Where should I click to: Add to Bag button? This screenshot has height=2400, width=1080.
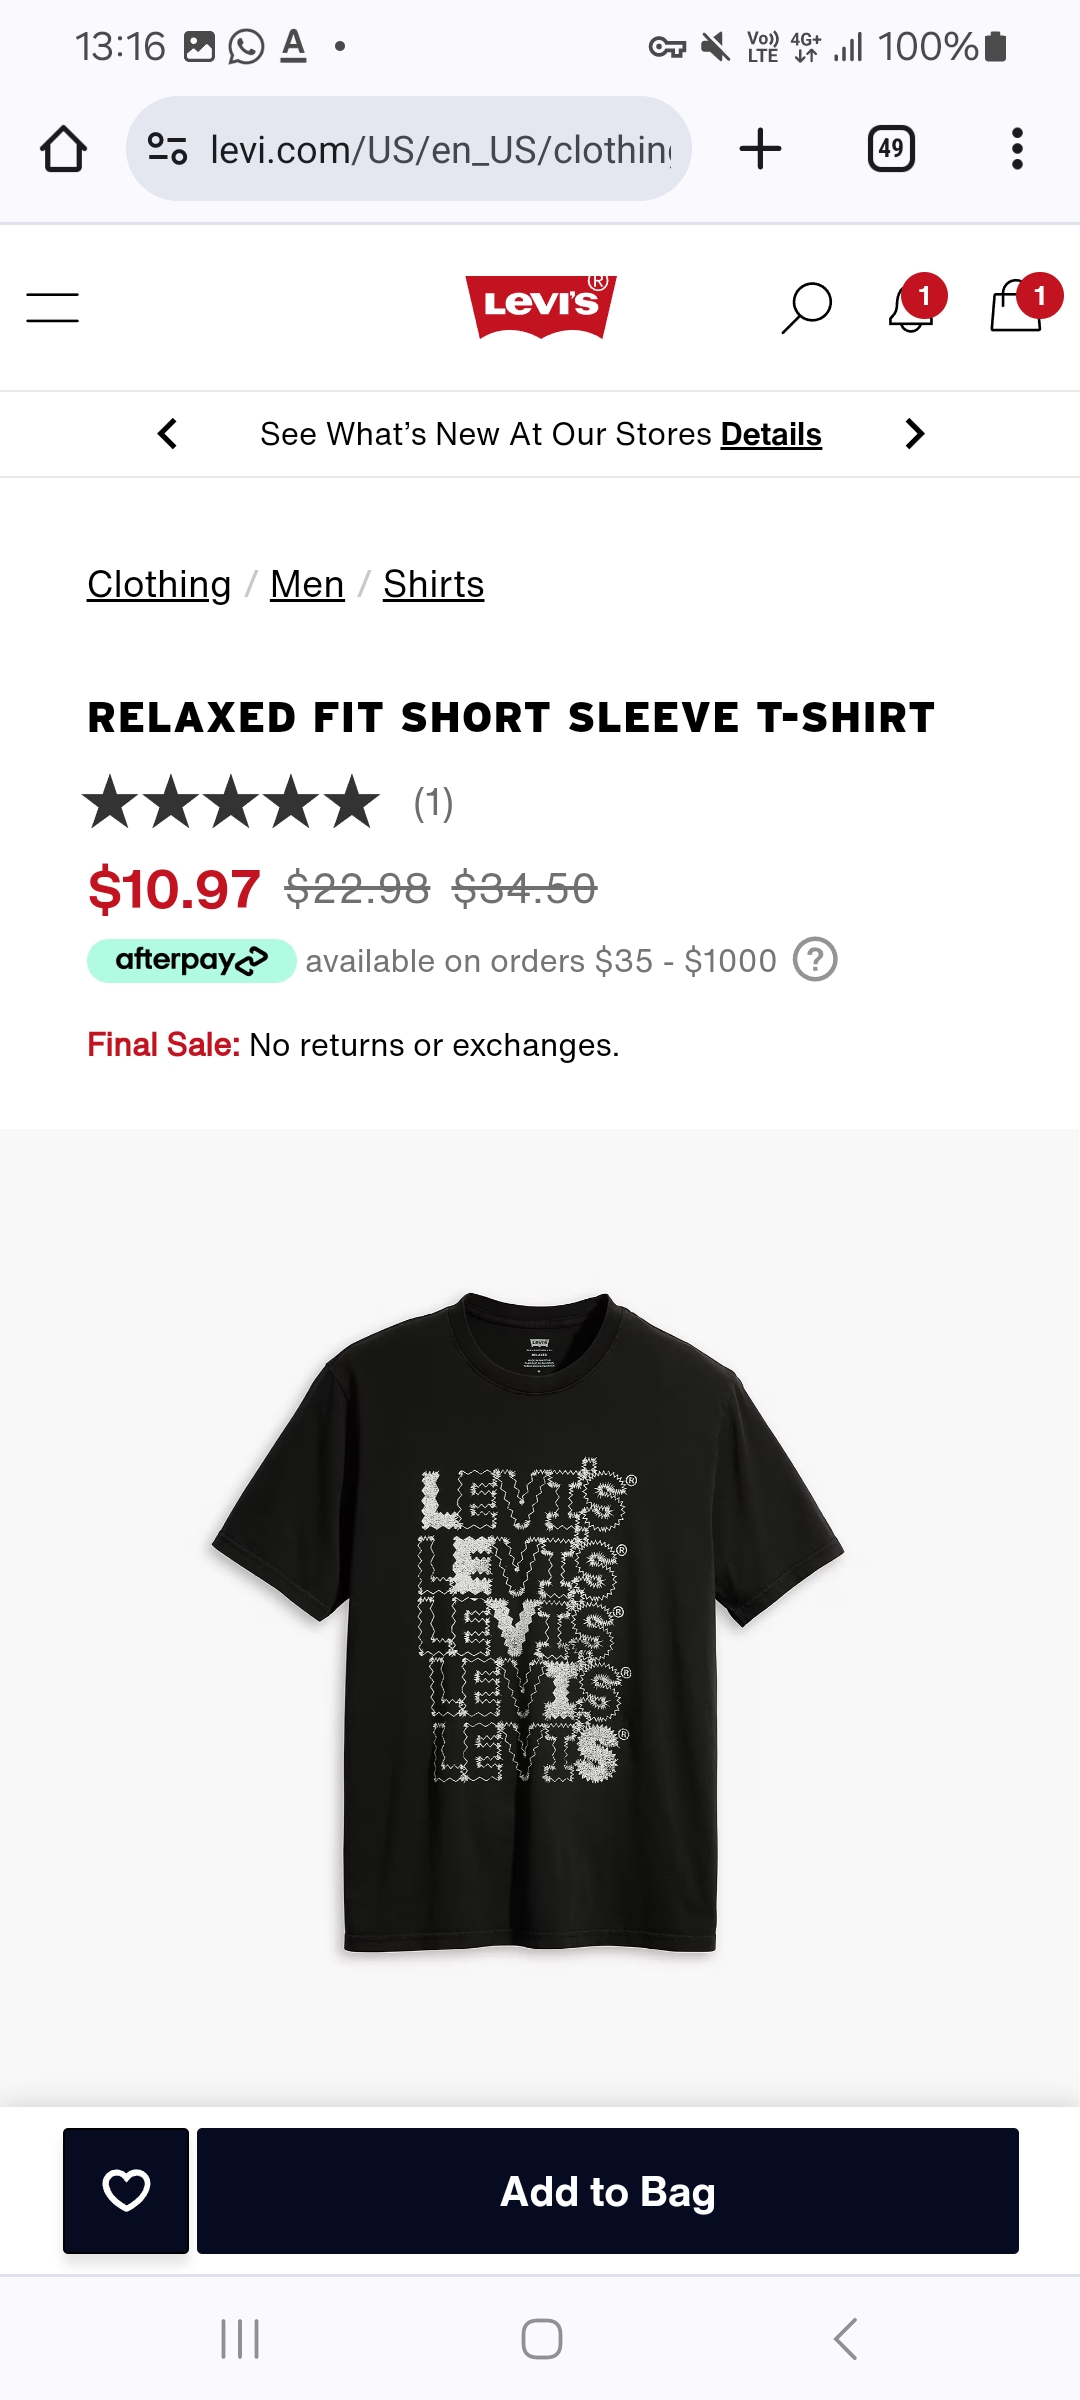tap(608, 2190)
